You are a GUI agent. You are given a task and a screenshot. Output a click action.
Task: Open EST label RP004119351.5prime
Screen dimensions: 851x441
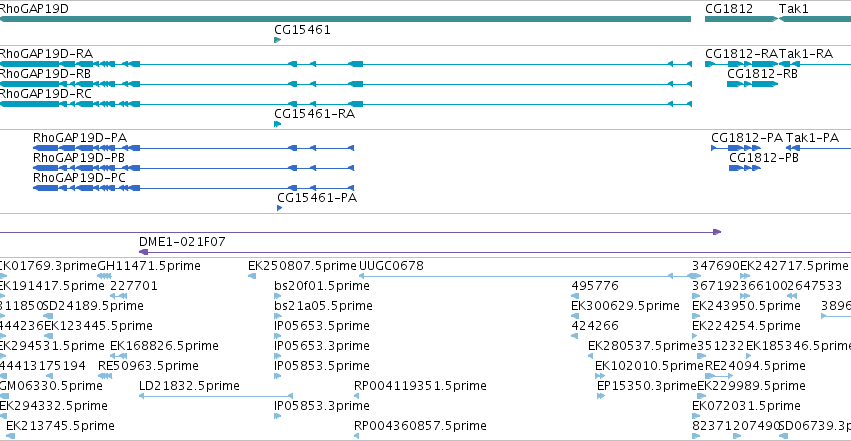point(420,386)
